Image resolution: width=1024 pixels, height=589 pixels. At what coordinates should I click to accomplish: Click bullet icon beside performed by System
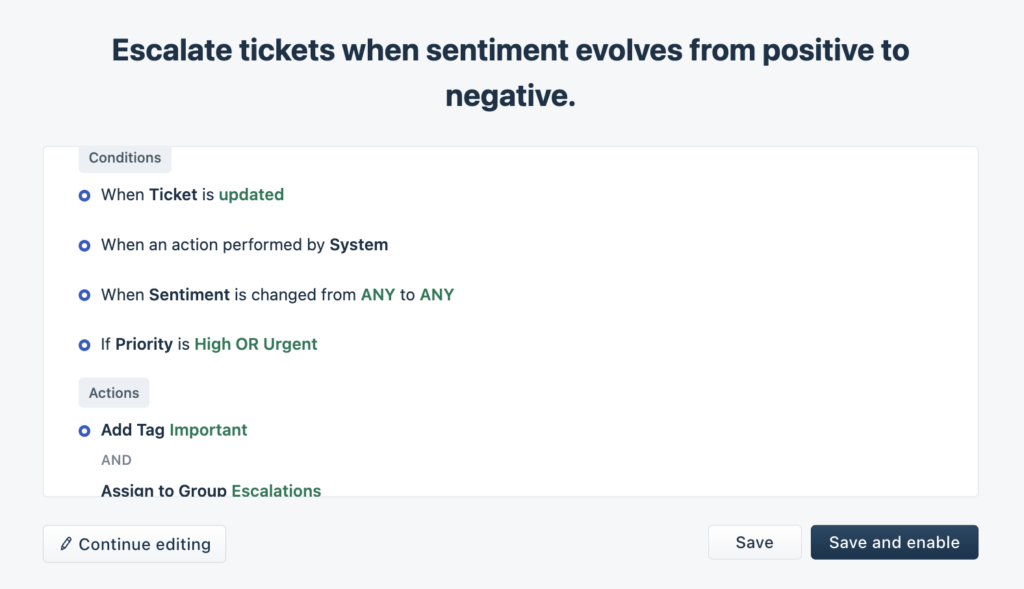pos(84,246)
